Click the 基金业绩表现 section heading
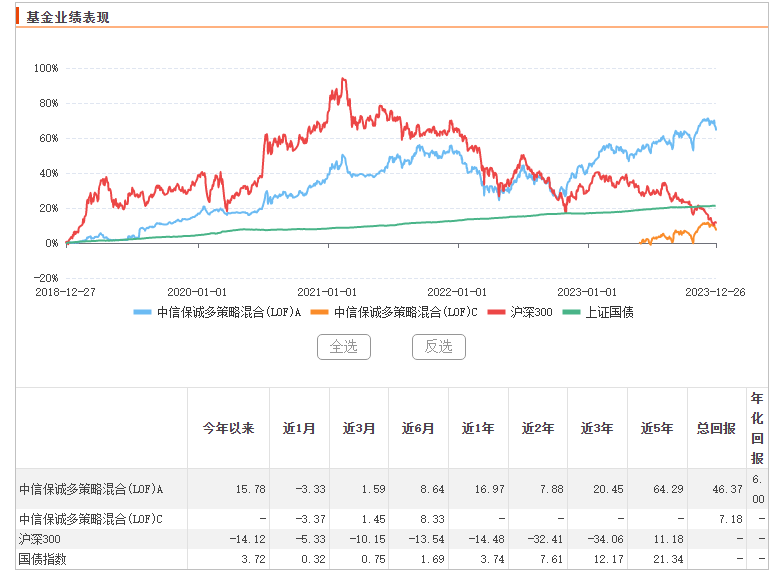The height and width of the screenshot is (572, 771). pyautogui.click(x=68, y=18)
